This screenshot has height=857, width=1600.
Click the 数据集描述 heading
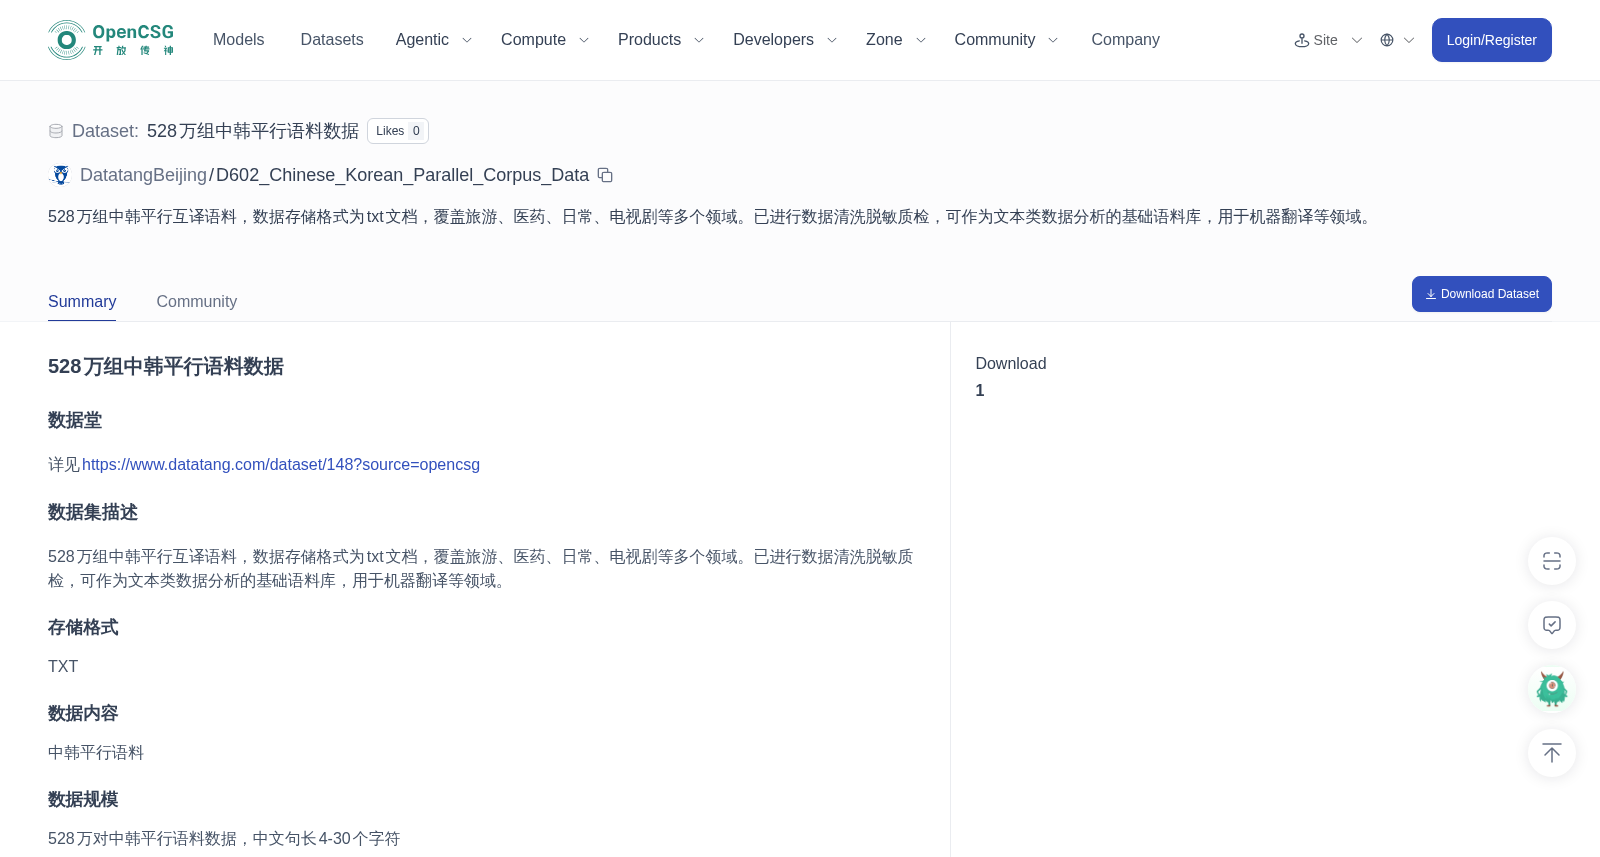pyautogui.click(x=93, y=512)
